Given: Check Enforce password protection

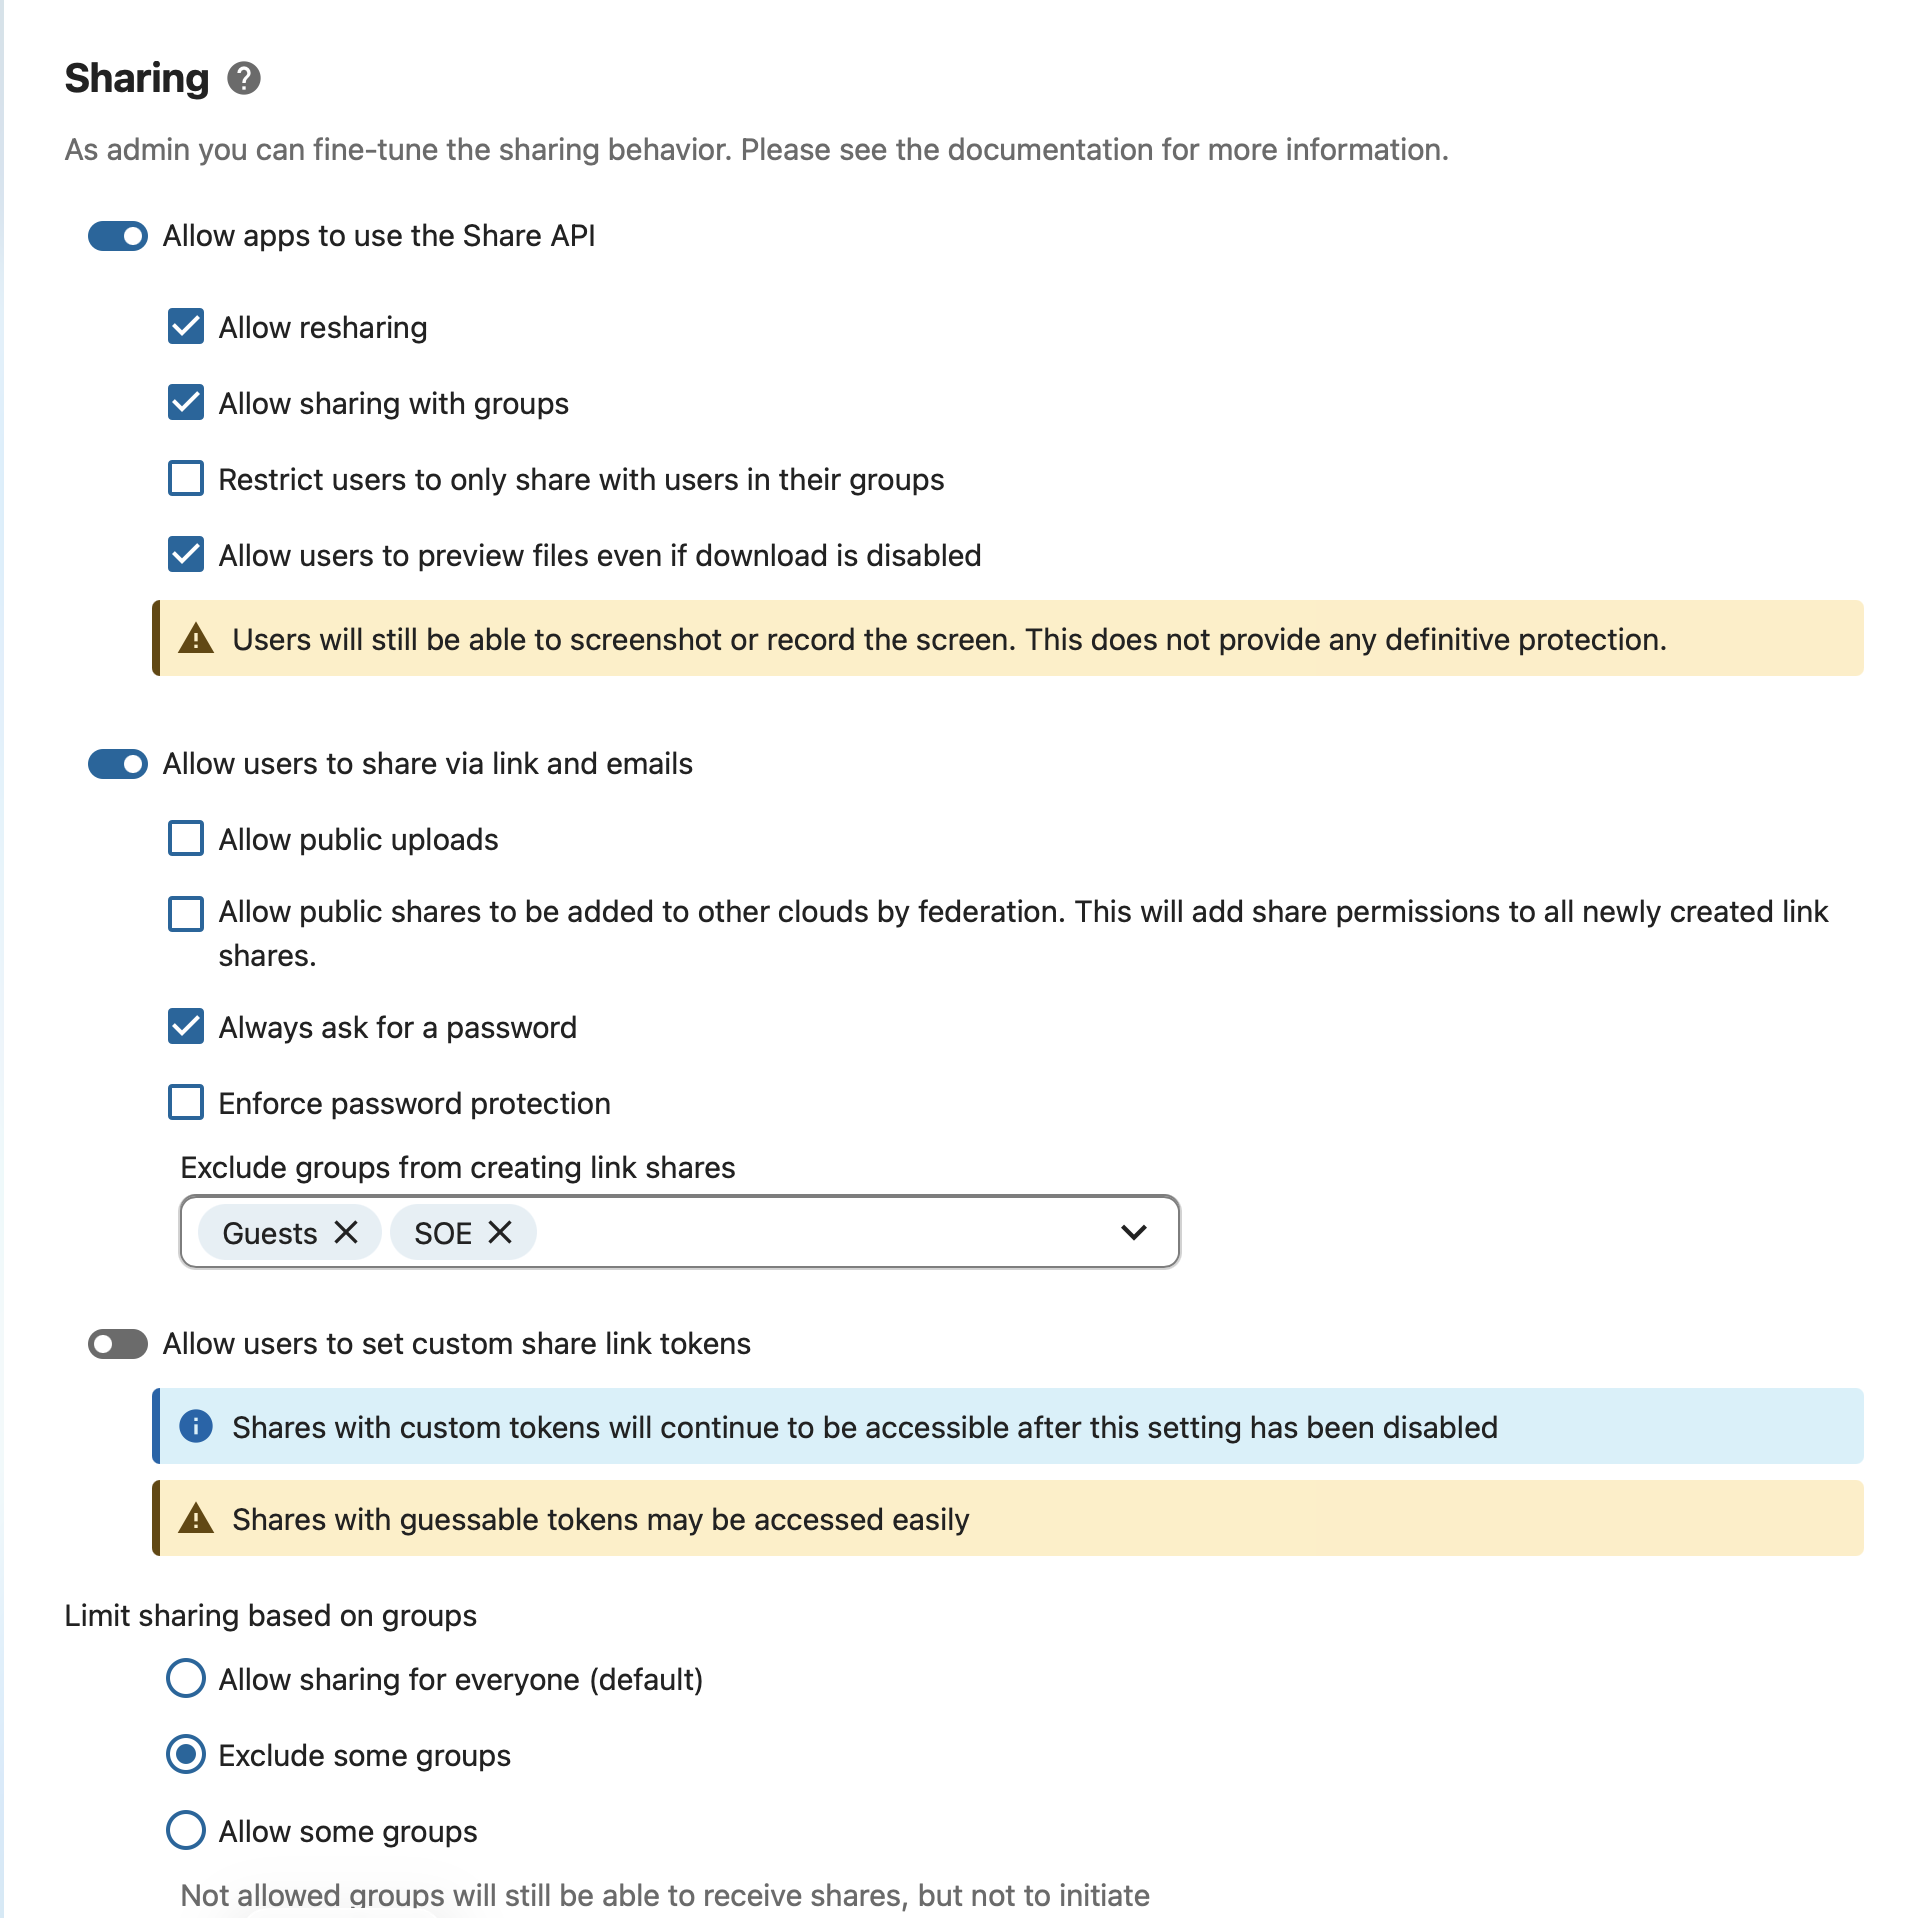Looking at the screenshot, I should click(186, 1103).
